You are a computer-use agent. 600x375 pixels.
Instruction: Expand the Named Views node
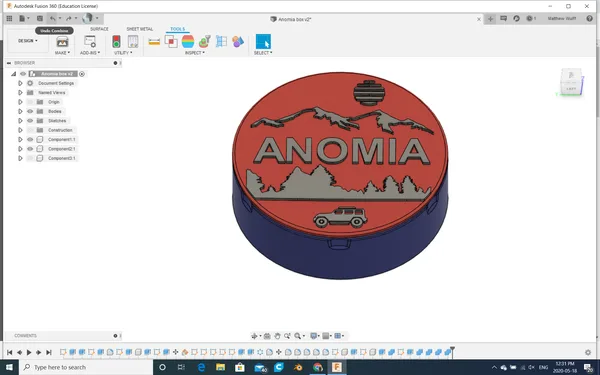20,93
